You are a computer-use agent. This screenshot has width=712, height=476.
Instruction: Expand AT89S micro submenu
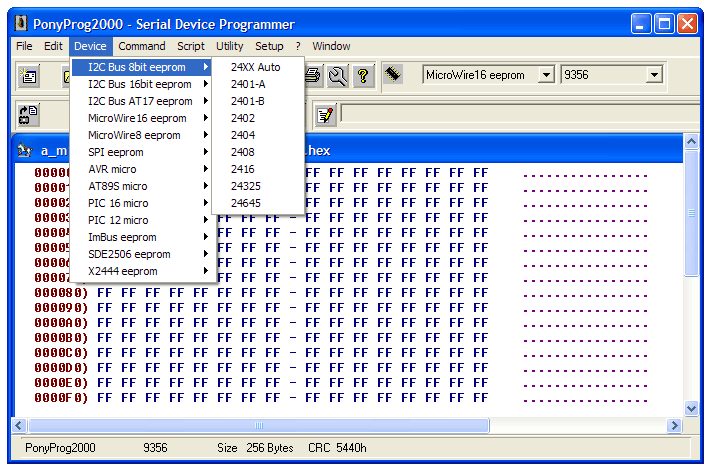pos(143,186)
